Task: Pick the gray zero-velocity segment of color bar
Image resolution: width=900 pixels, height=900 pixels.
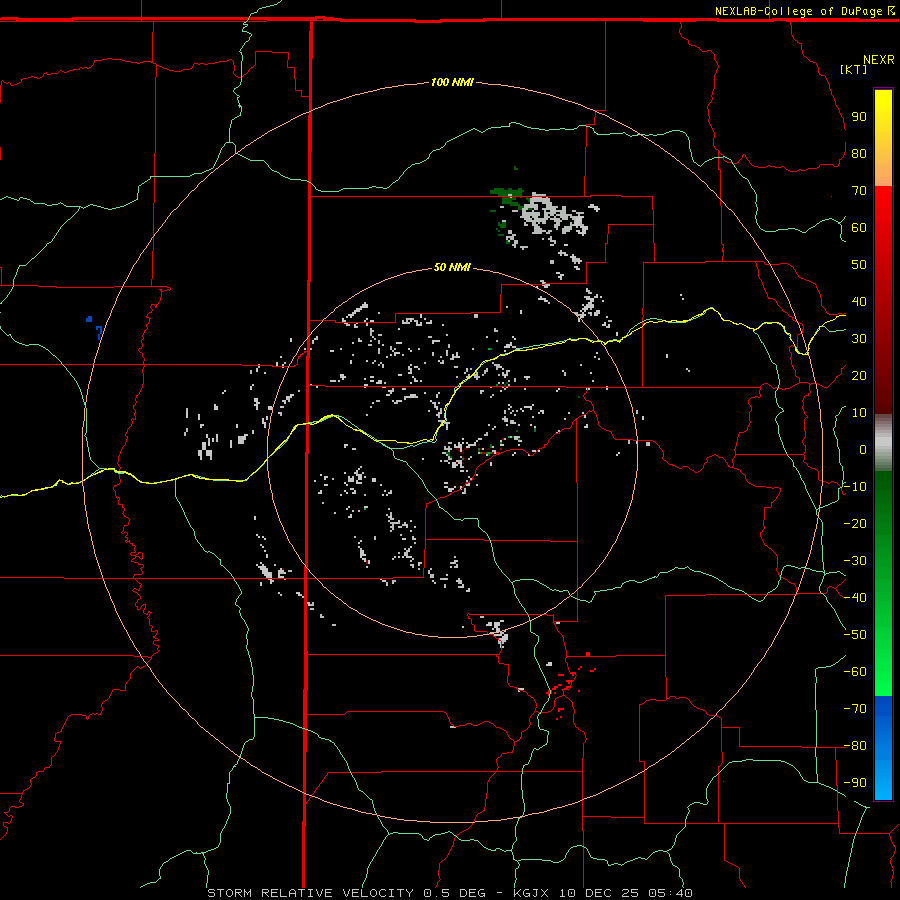Action: click(883, 443)
